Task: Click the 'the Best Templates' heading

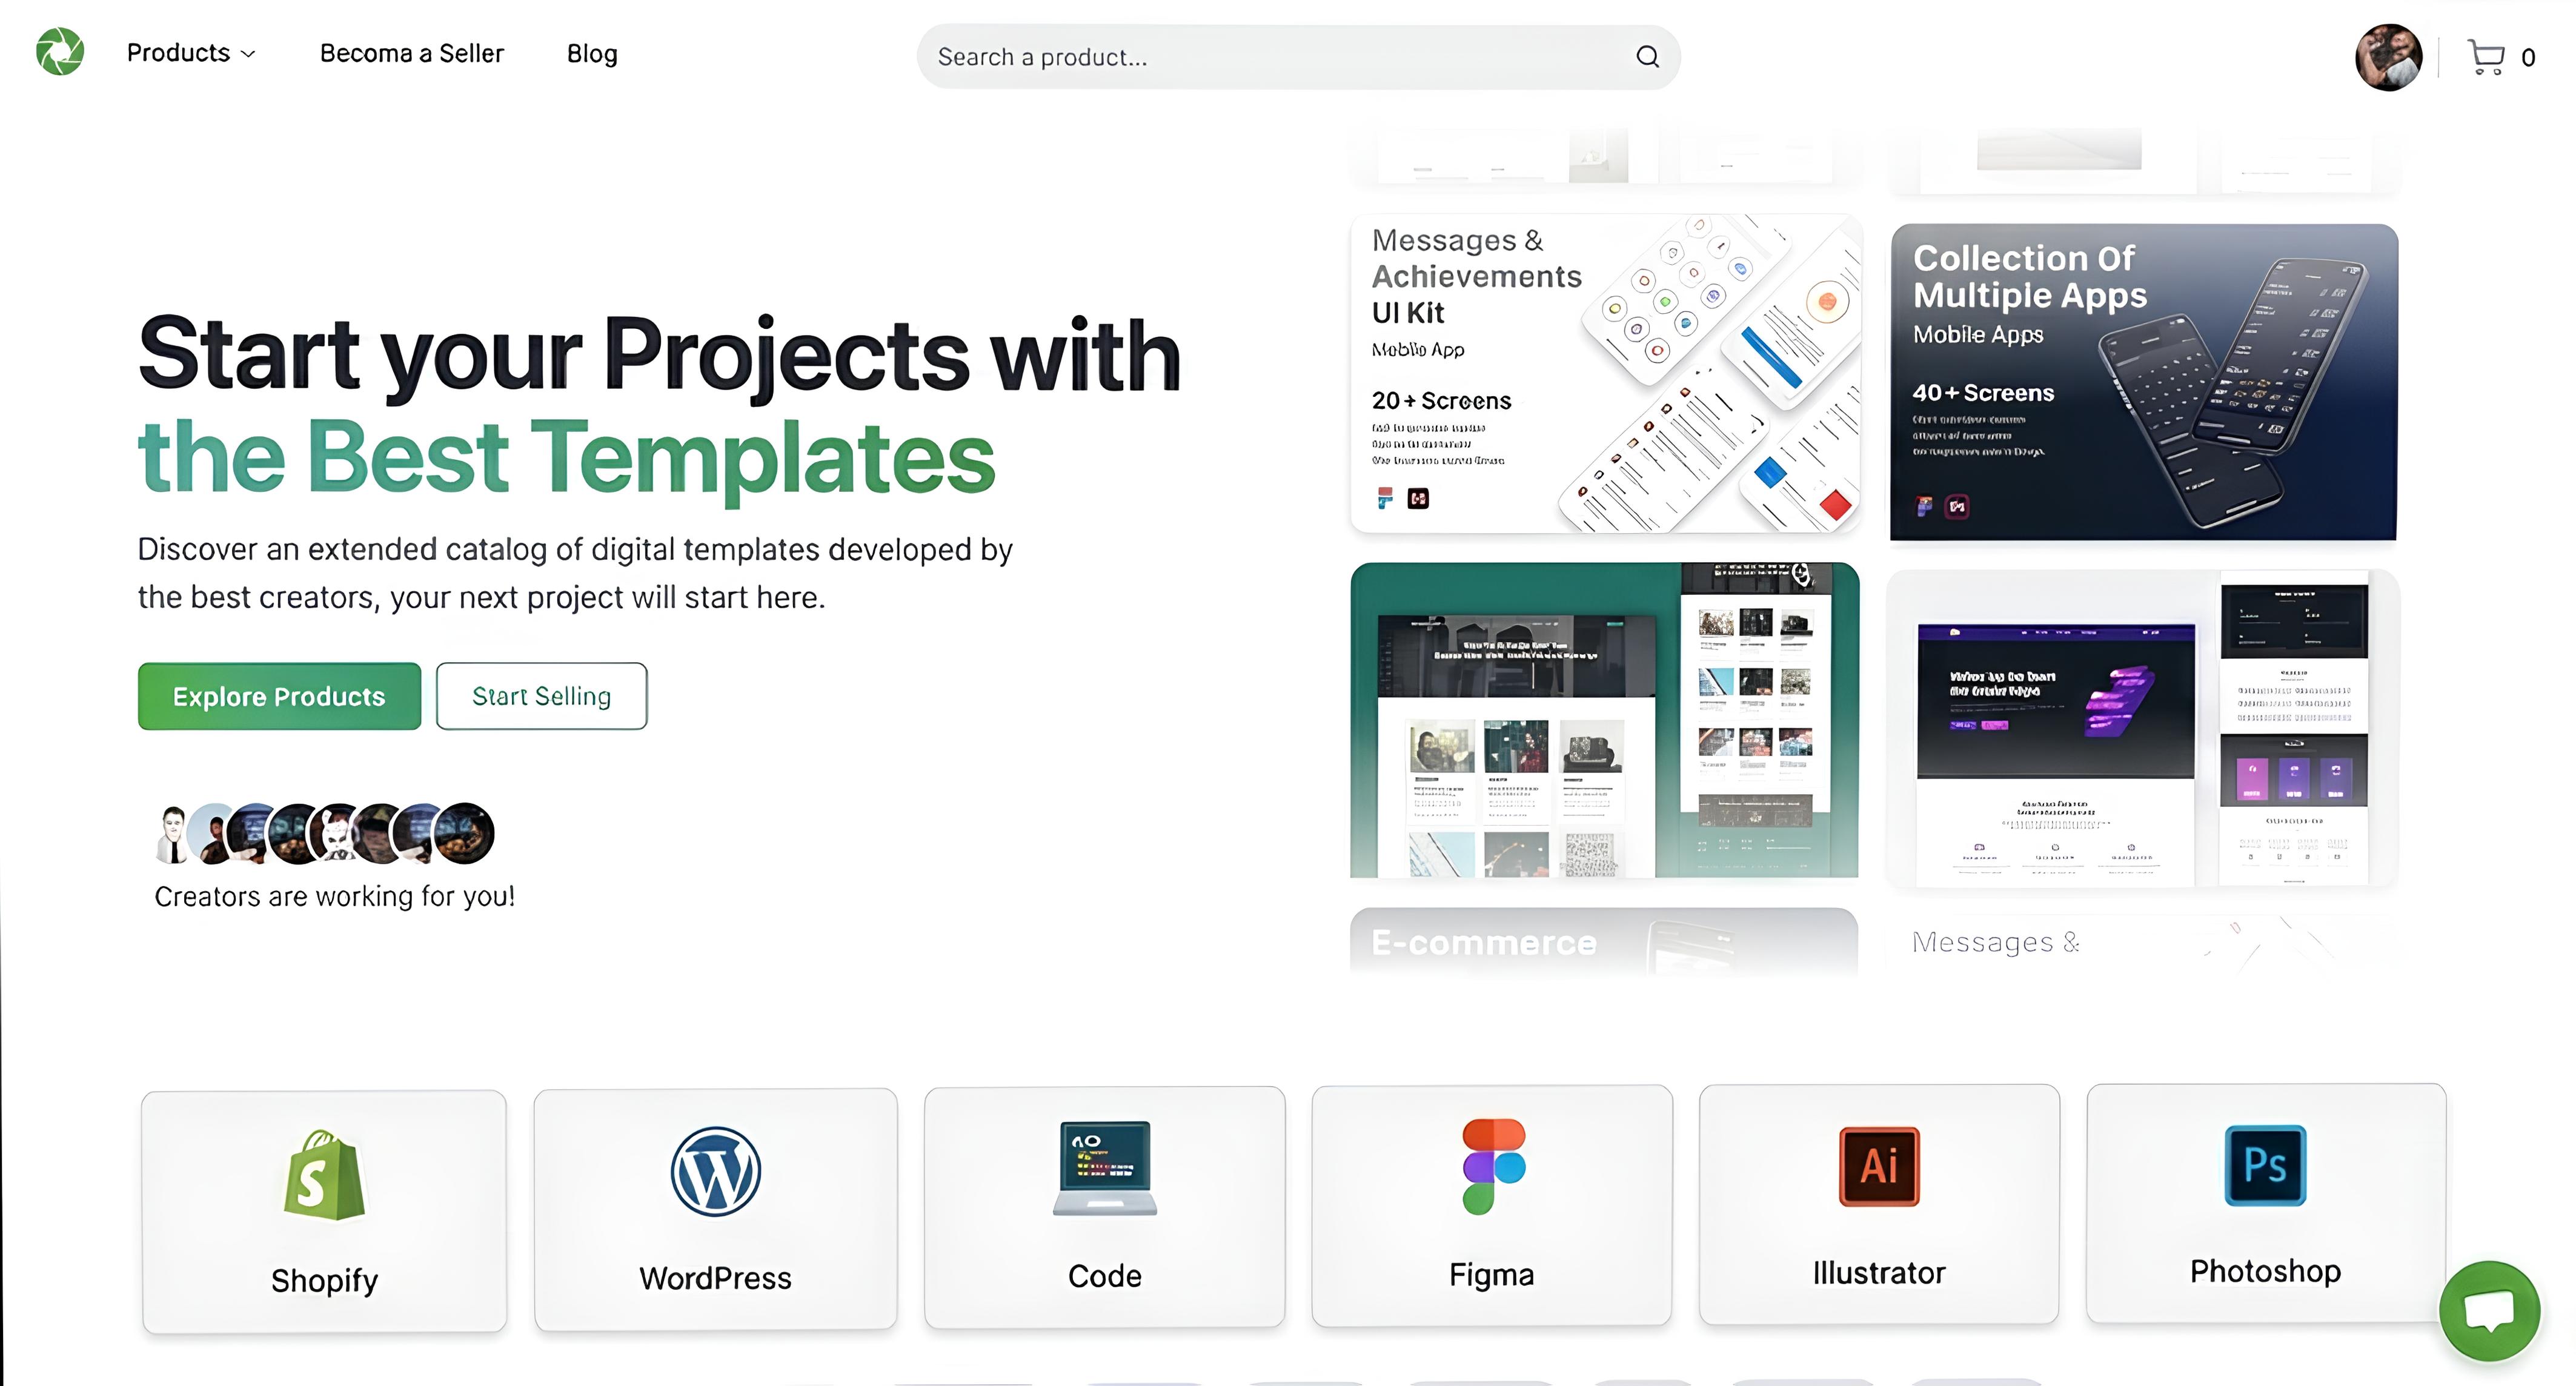Action: pos(567,458)
